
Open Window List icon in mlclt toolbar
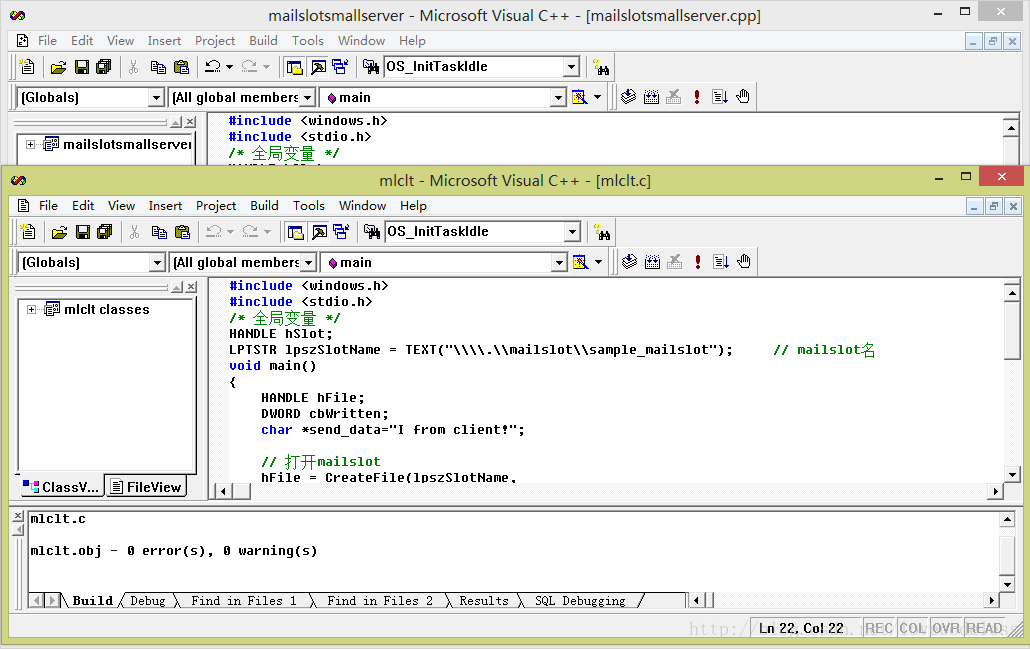click(340, 232)
